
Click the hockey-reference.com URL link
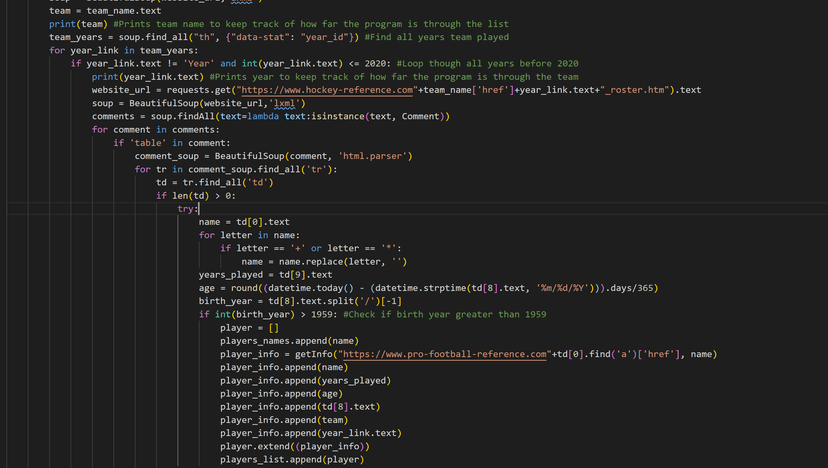tap(327, 90)
